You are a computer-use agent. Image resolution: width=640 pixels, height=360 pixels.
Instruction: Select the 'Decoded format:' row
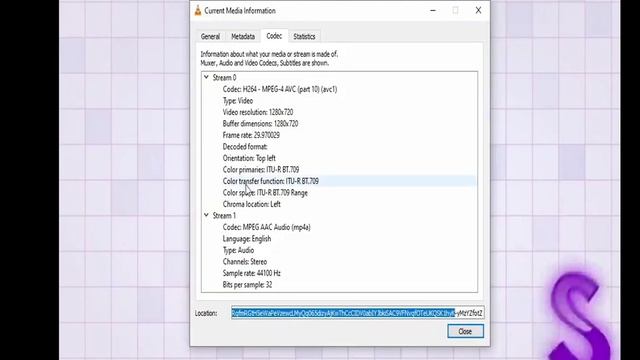tap(245, 147)
